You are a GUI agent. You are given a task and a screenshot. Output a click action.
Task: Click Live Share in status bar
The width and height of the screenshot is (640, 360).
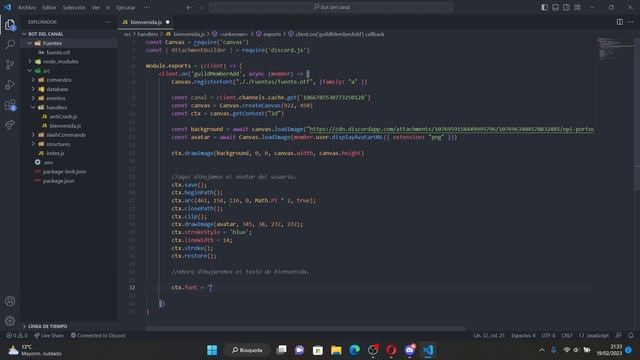click(x=49, y=336)
